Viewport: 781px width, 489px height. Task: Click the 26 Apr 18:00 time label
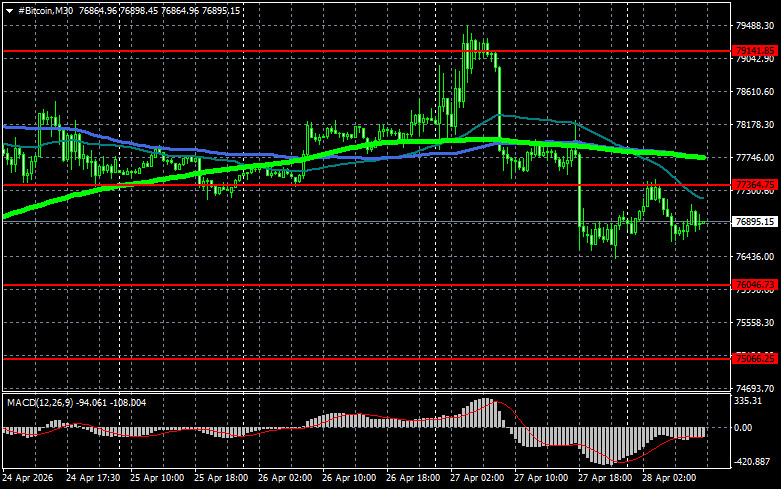point(413,478)
